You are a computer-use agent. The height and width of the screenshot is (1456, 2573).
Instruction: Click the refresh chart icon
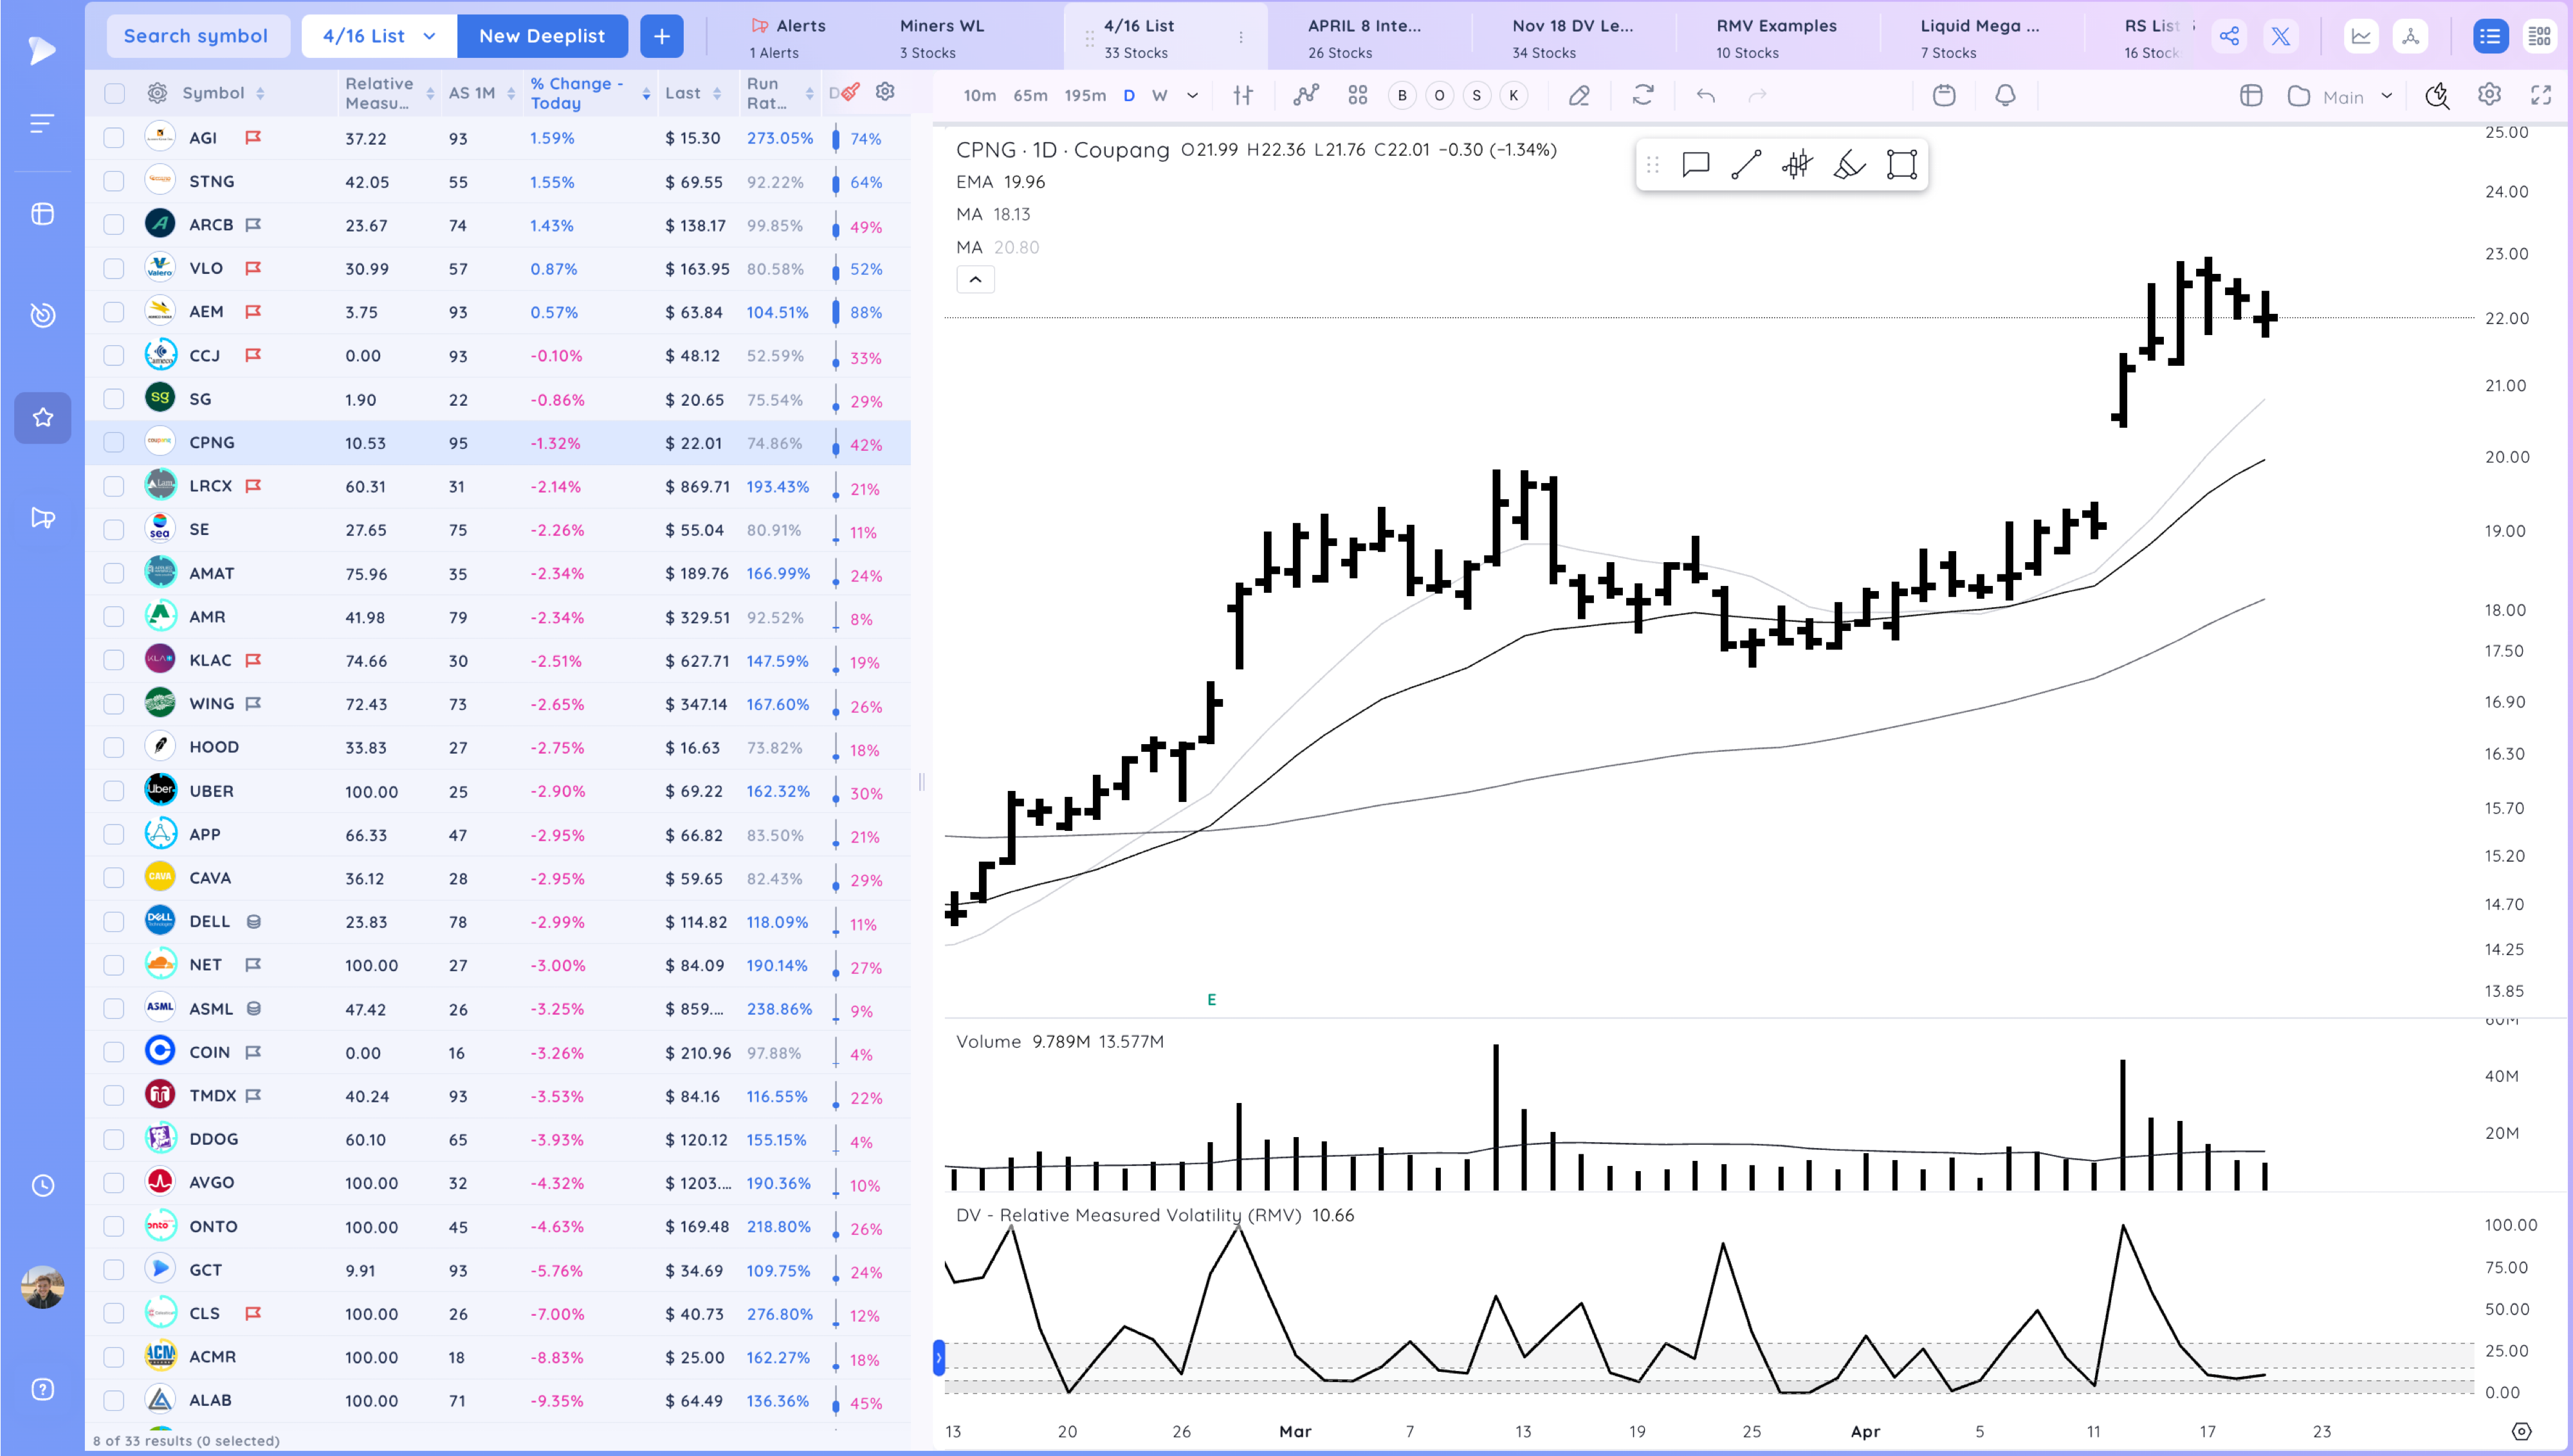tap(1643, 95)
